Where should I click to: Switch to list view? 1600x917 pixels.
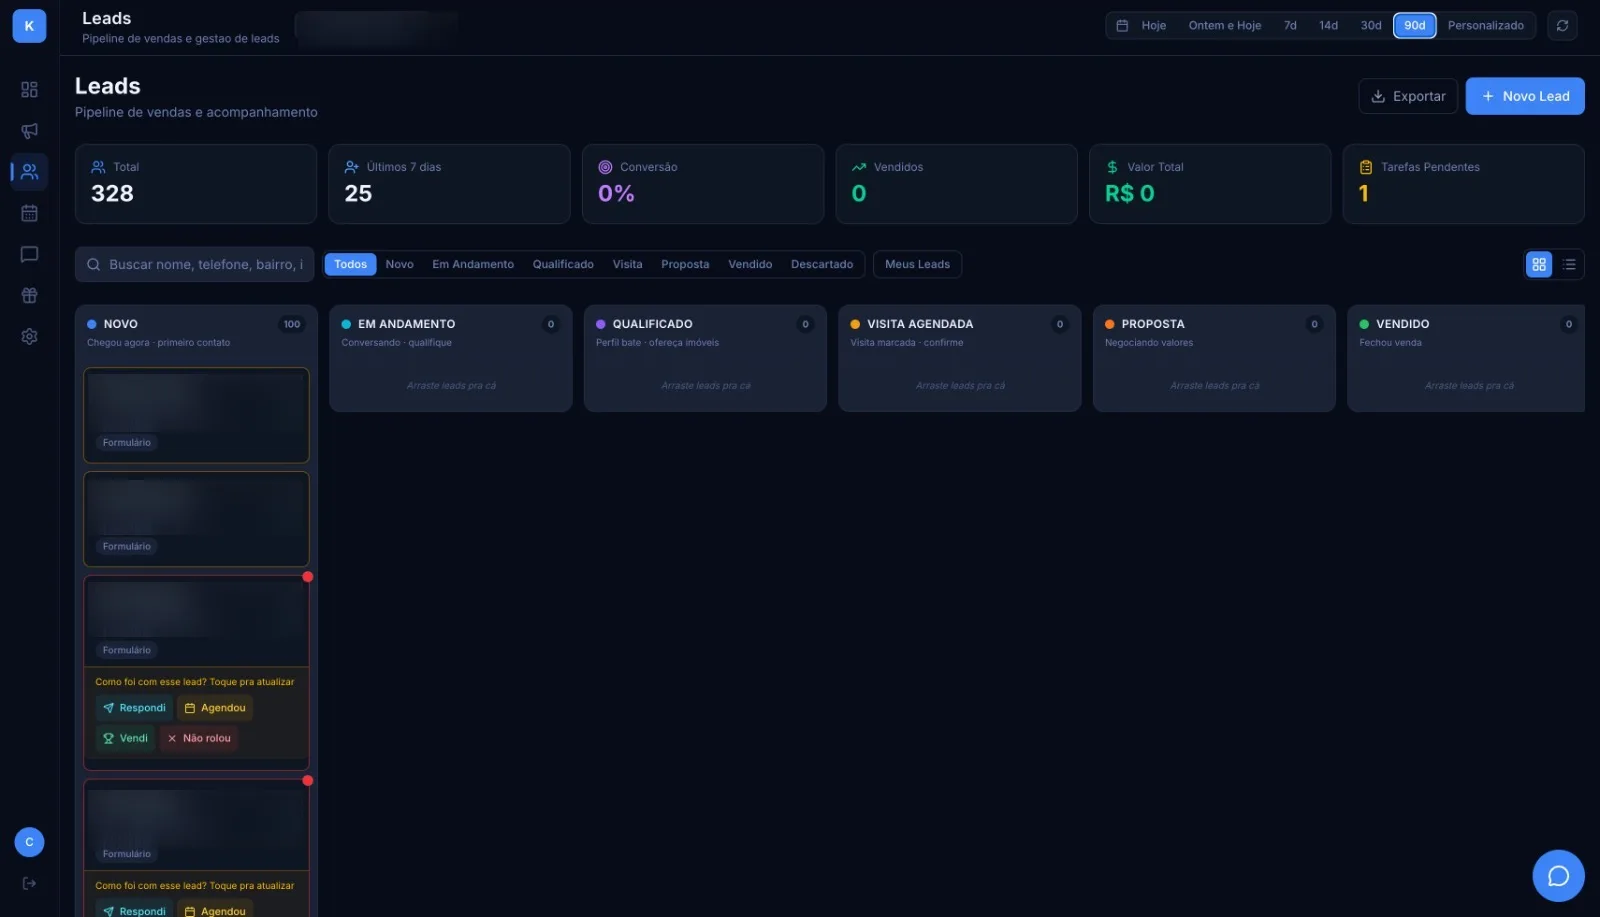click(x=1569, y=264)
